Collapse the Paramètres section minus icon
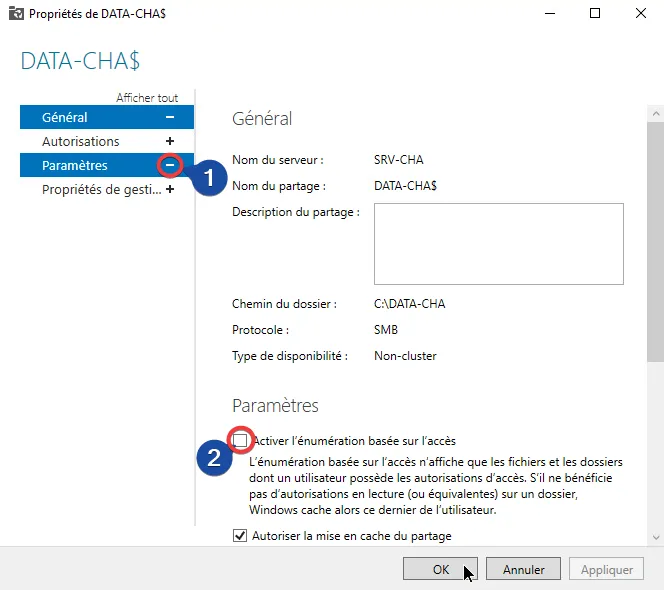The width and height of the screenshot is (664, 590). (170, 165)
